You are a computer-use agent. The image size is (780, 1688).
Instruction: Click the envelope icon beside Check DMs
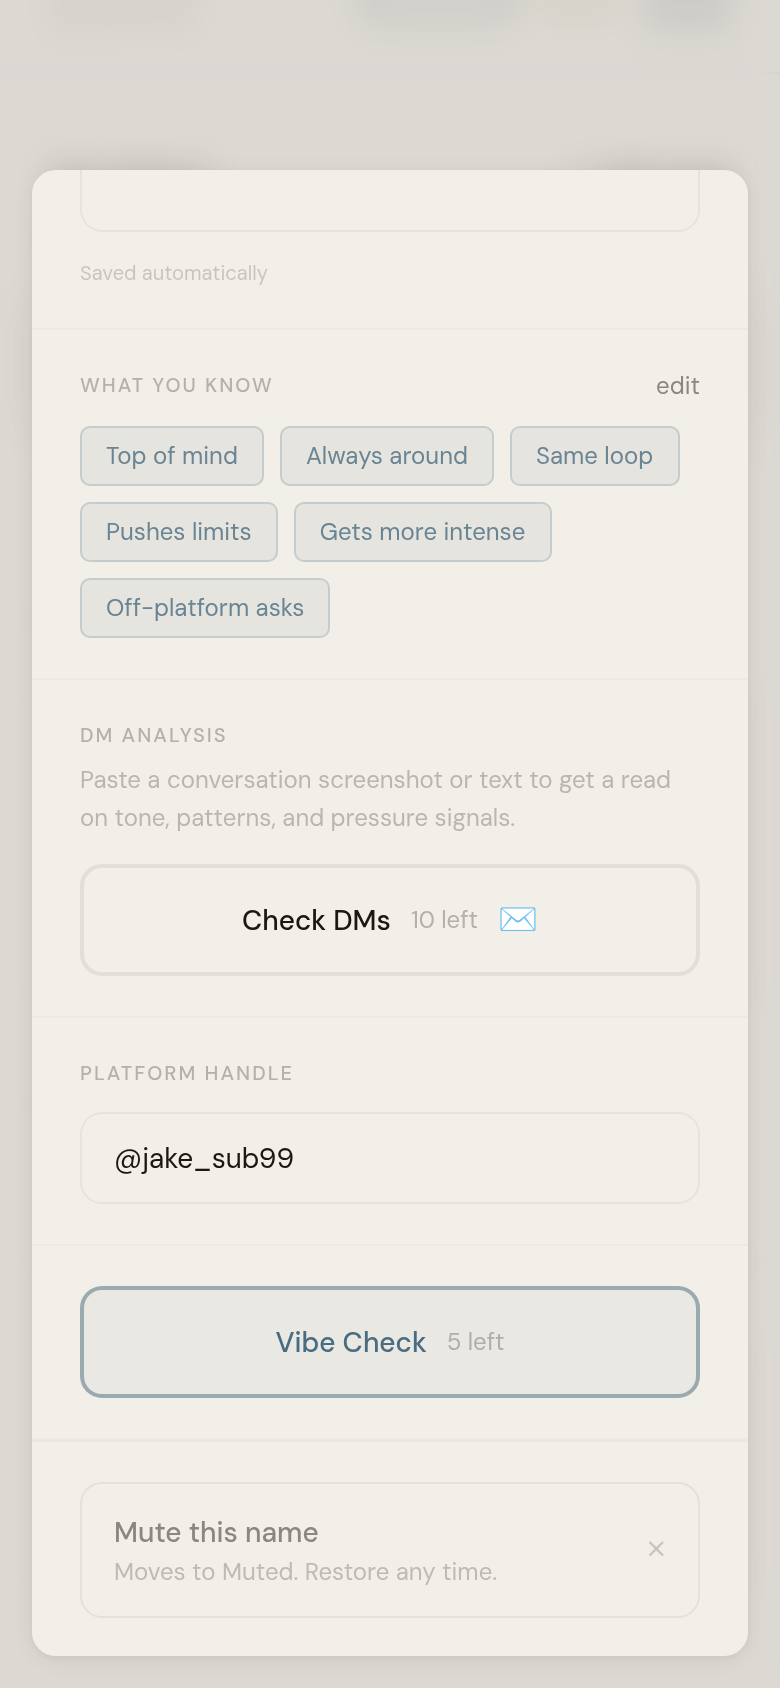click(x=518, y=919)
